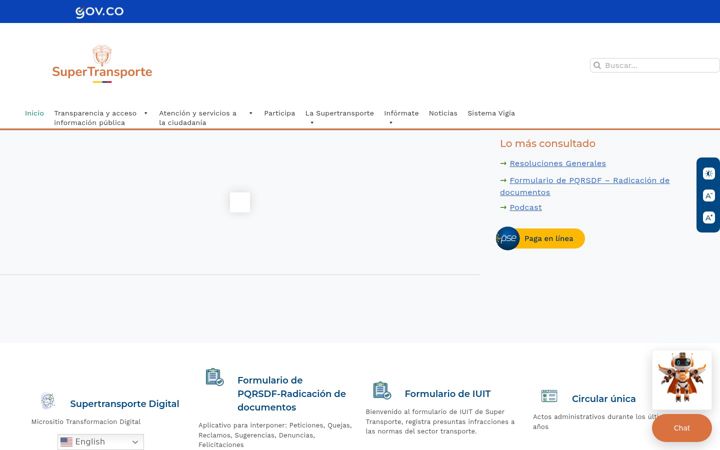720x450 pixels.
Task: Increase font size with A+ icon
Action: pos(709,218)
